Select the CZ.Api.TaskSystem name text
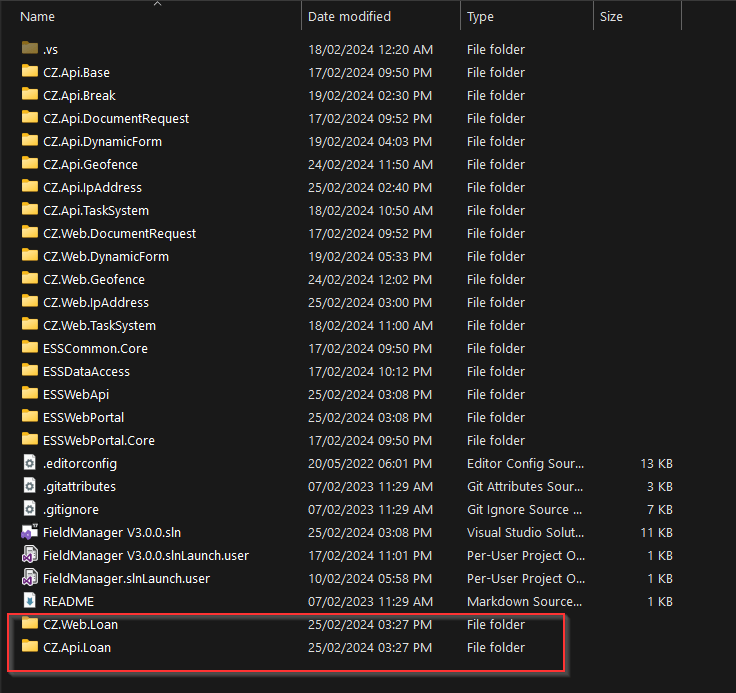The width and height of the screenshot is (736, 693). tap(96, 210)
